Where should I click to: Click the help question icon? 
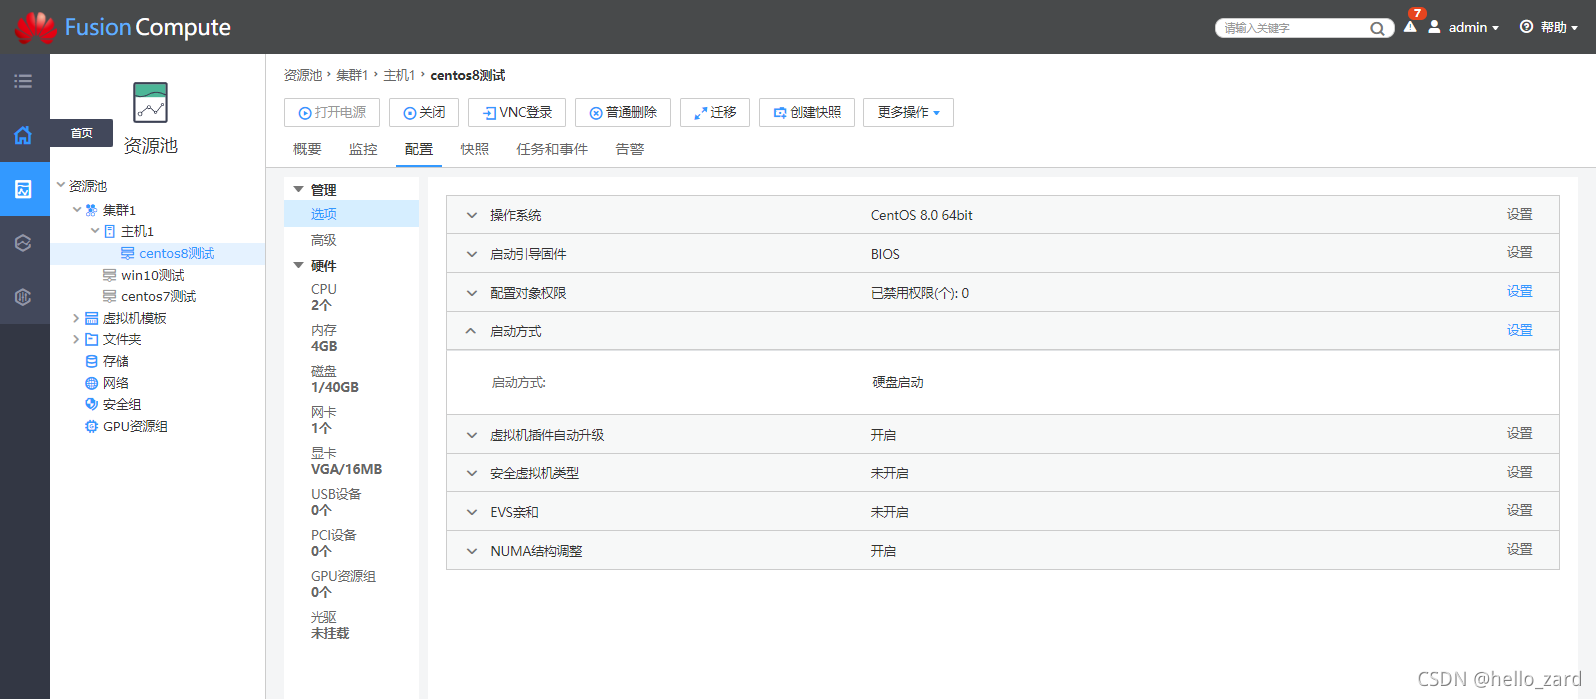point(1526,27)
